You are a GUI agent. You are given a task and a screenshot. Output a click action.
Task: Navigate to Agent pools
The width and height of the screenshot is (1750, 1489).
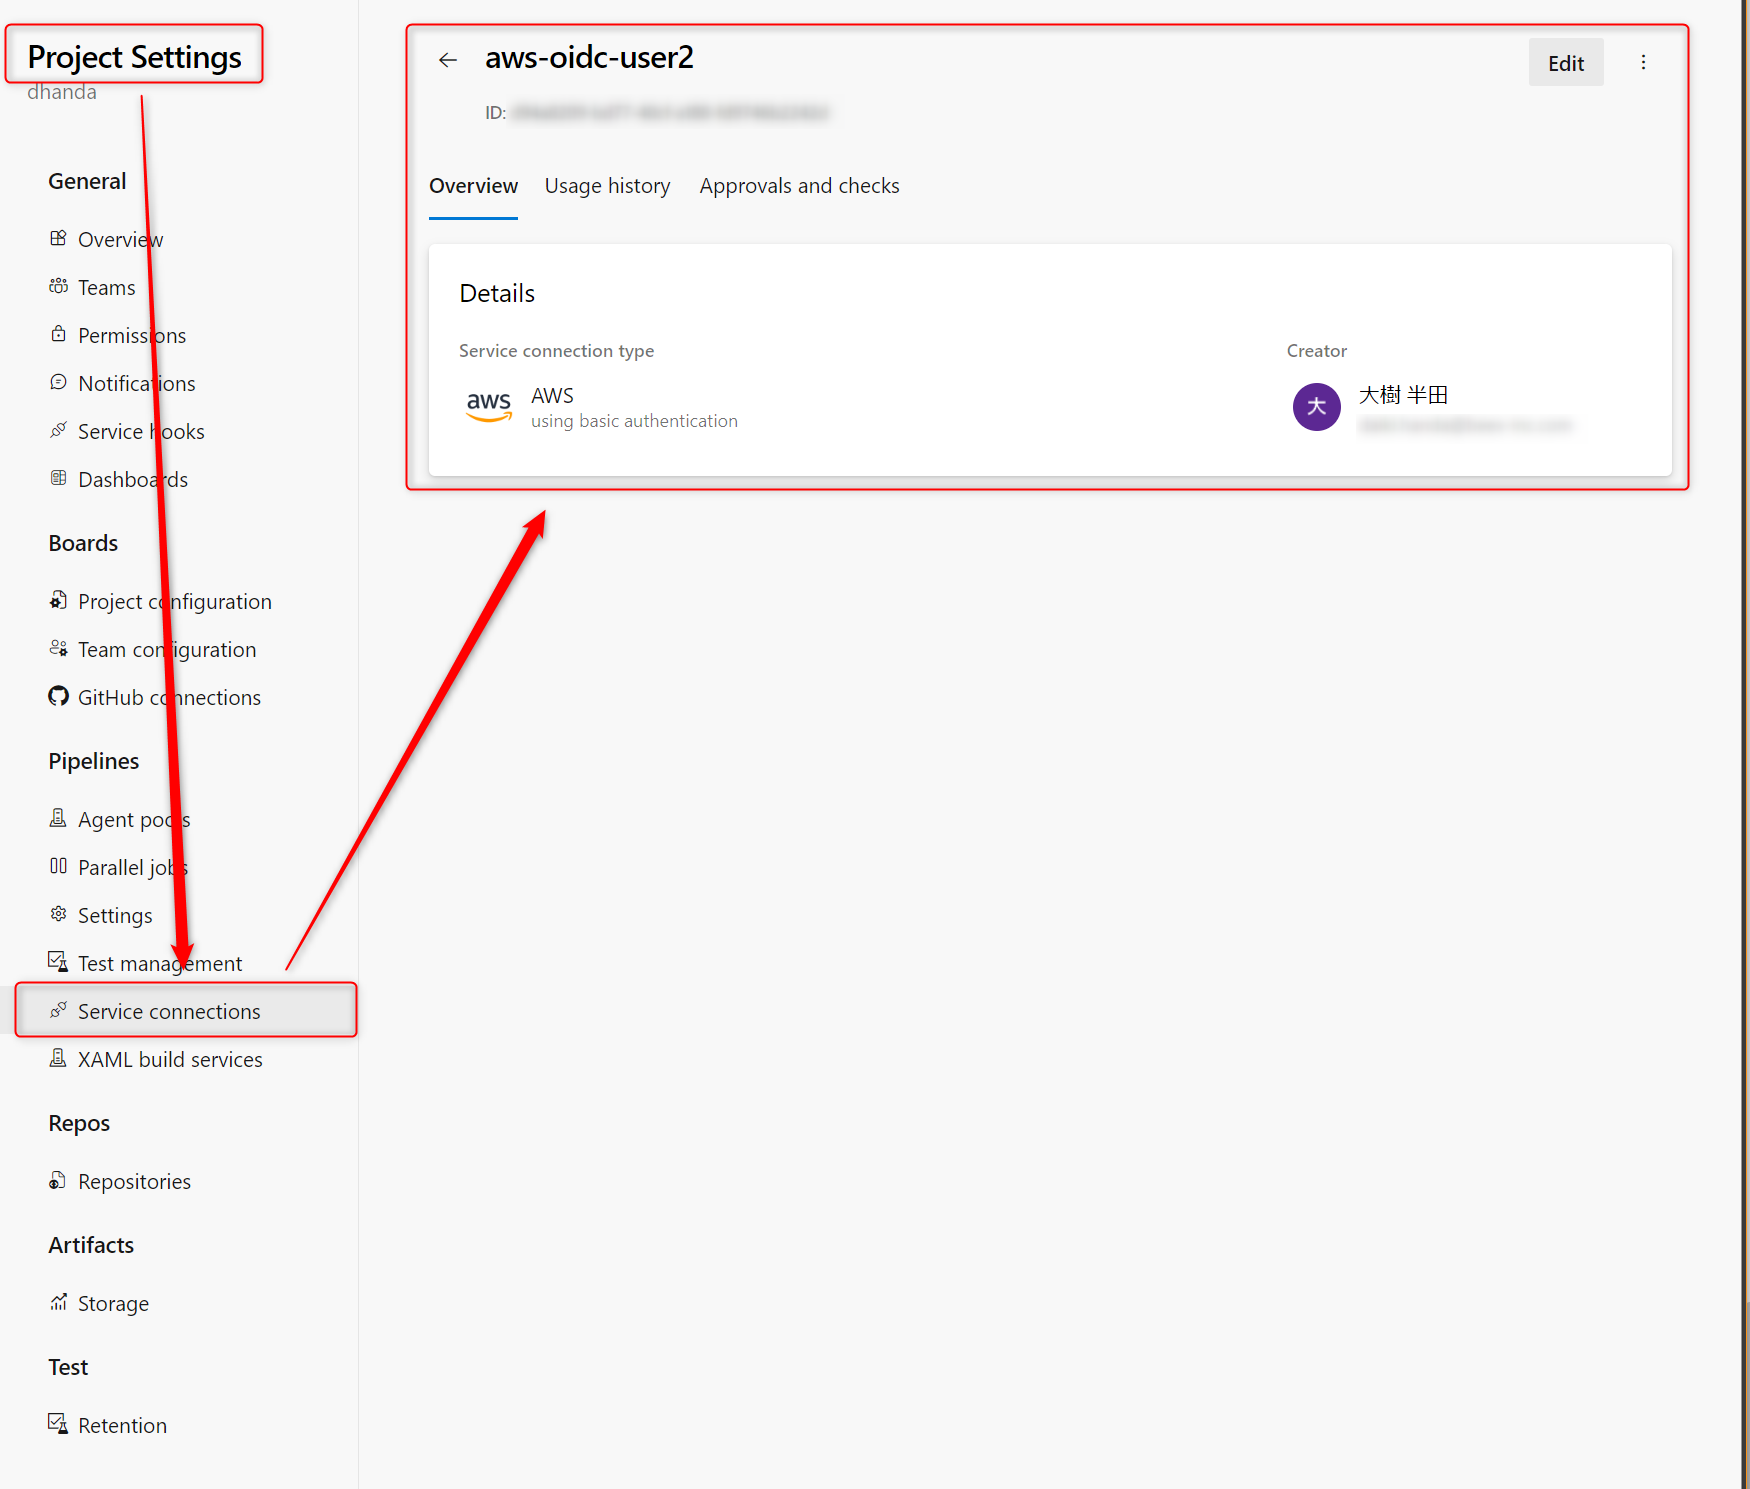click(x=134, y=820)
